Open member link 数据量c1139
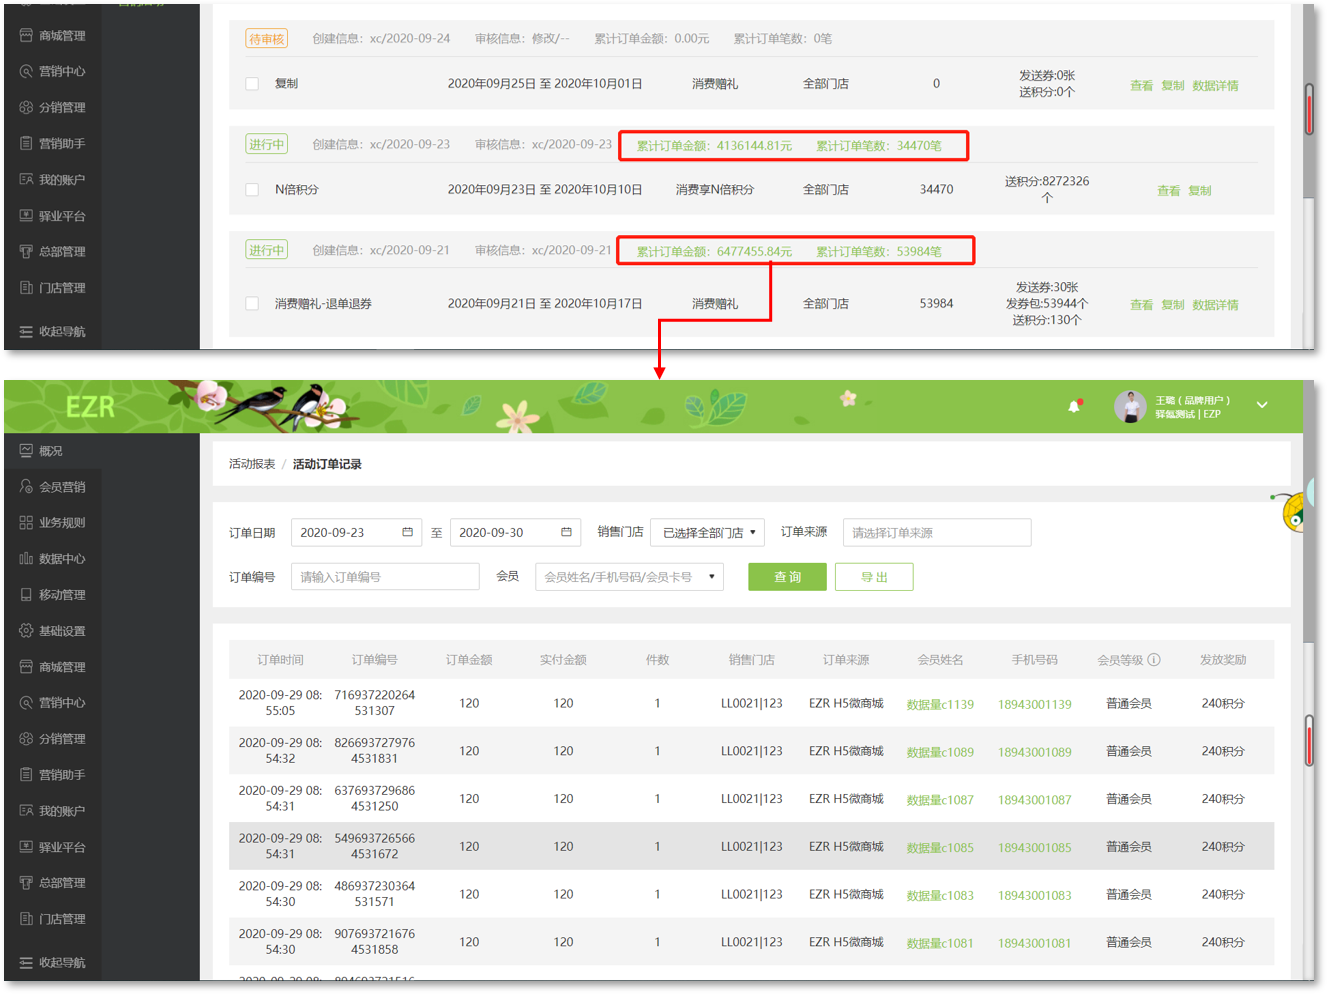This screenshot has height=994, width=1327. pyautogui.click(x=940, y=705)
